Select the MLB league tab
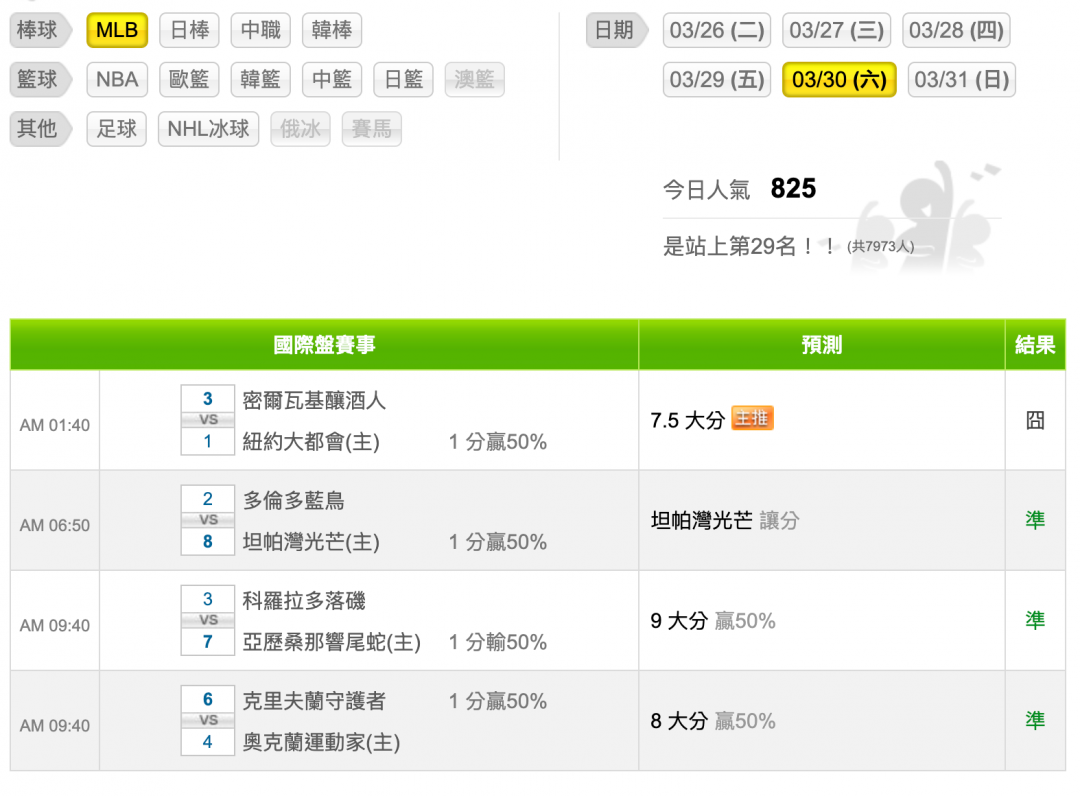Image resolution: width=1080 pixels, height=796 pixels. point(117,30)
